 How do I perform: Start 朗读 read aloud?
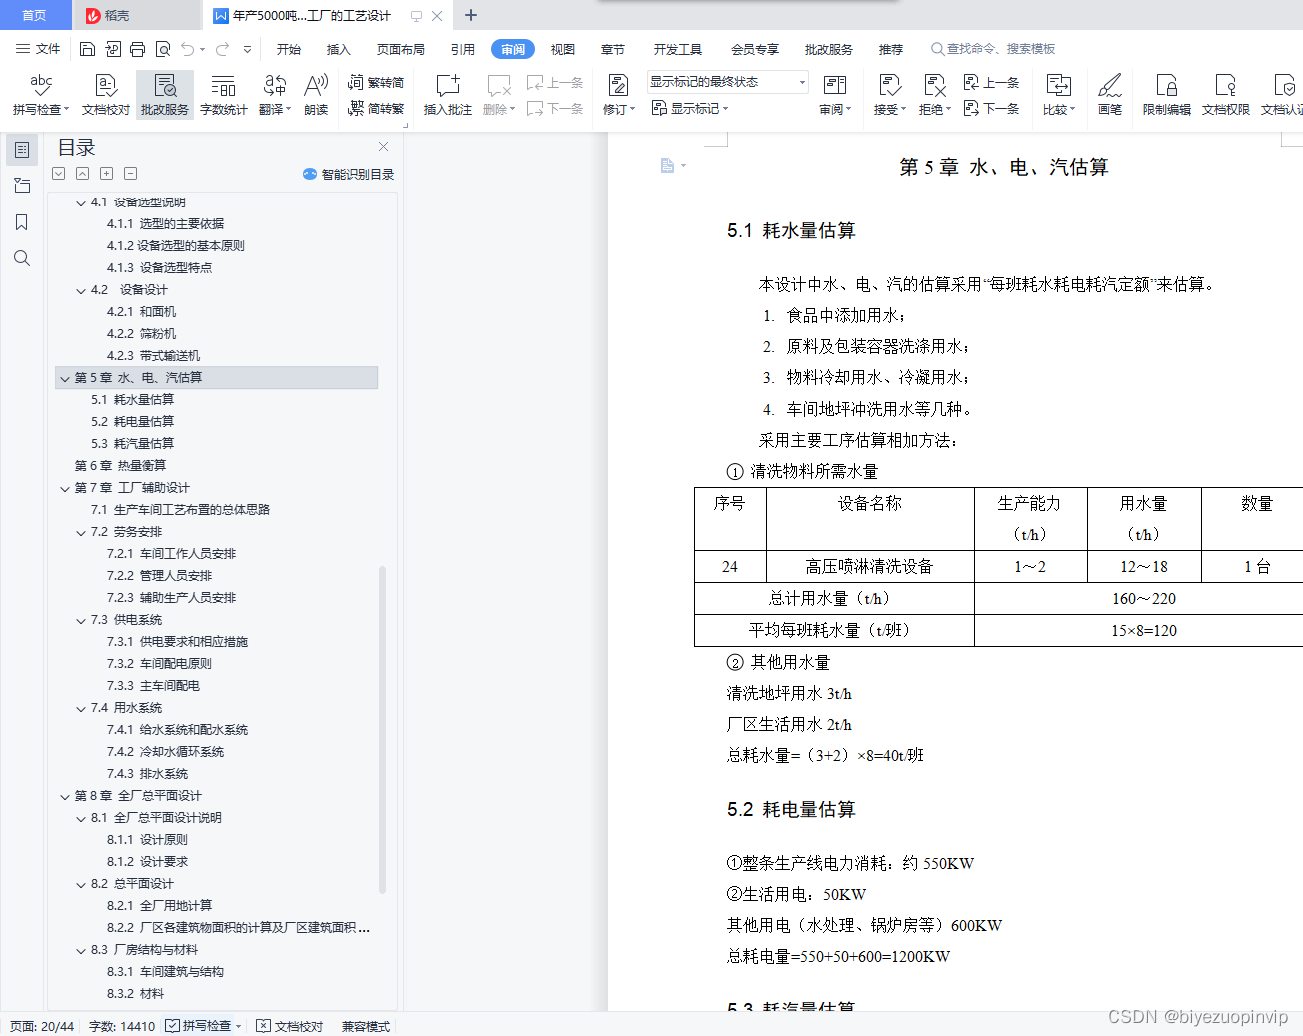click(x=316, y=95)
